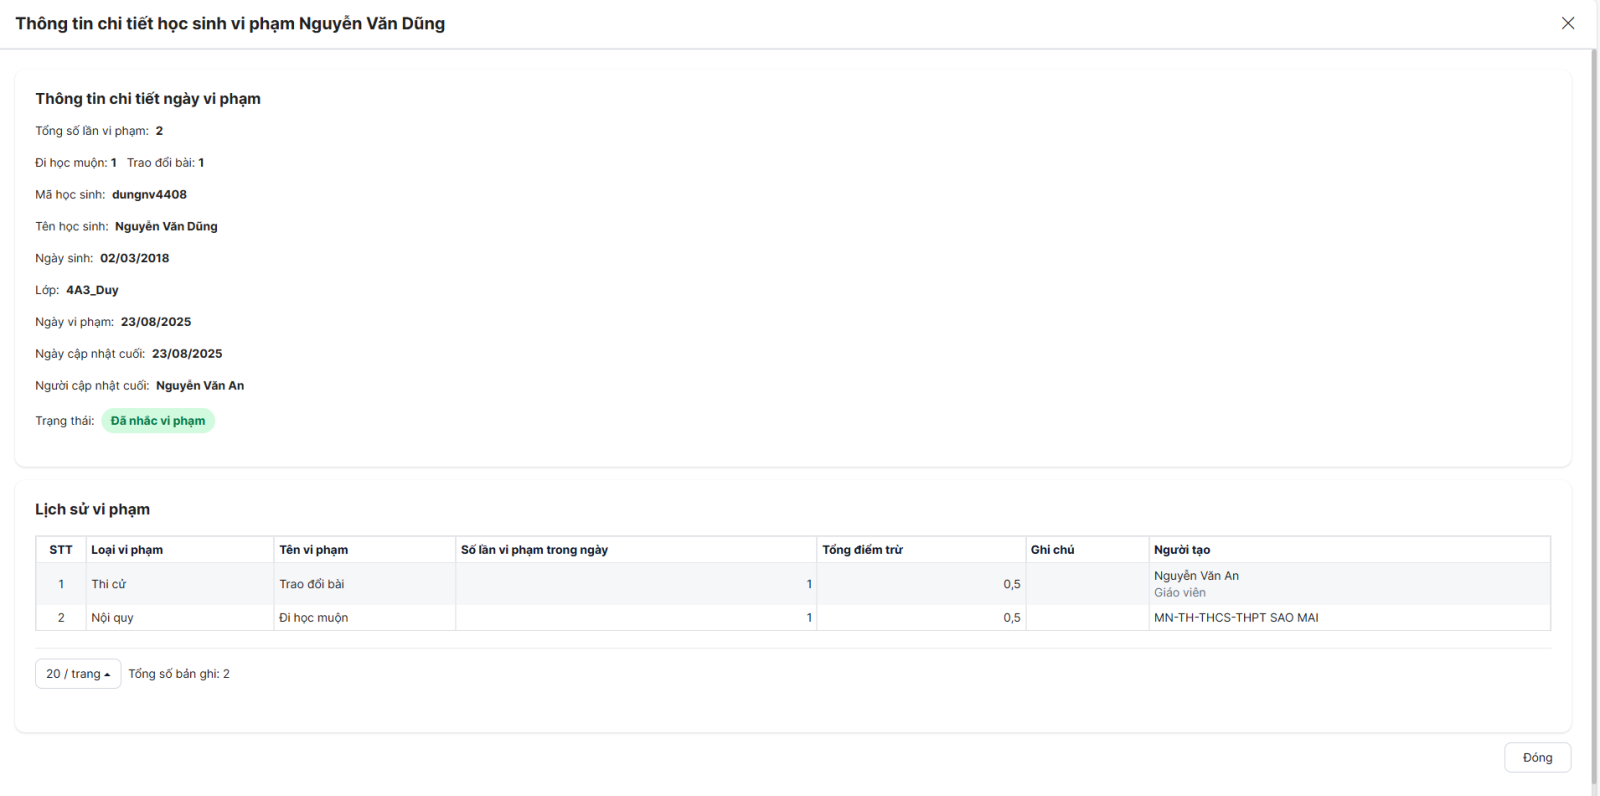Image resolution: width=1600 pixels, height=796 pixels.
Task: Click creator 'Nguyễn Văn An' in table
Action: [1196, 576]
